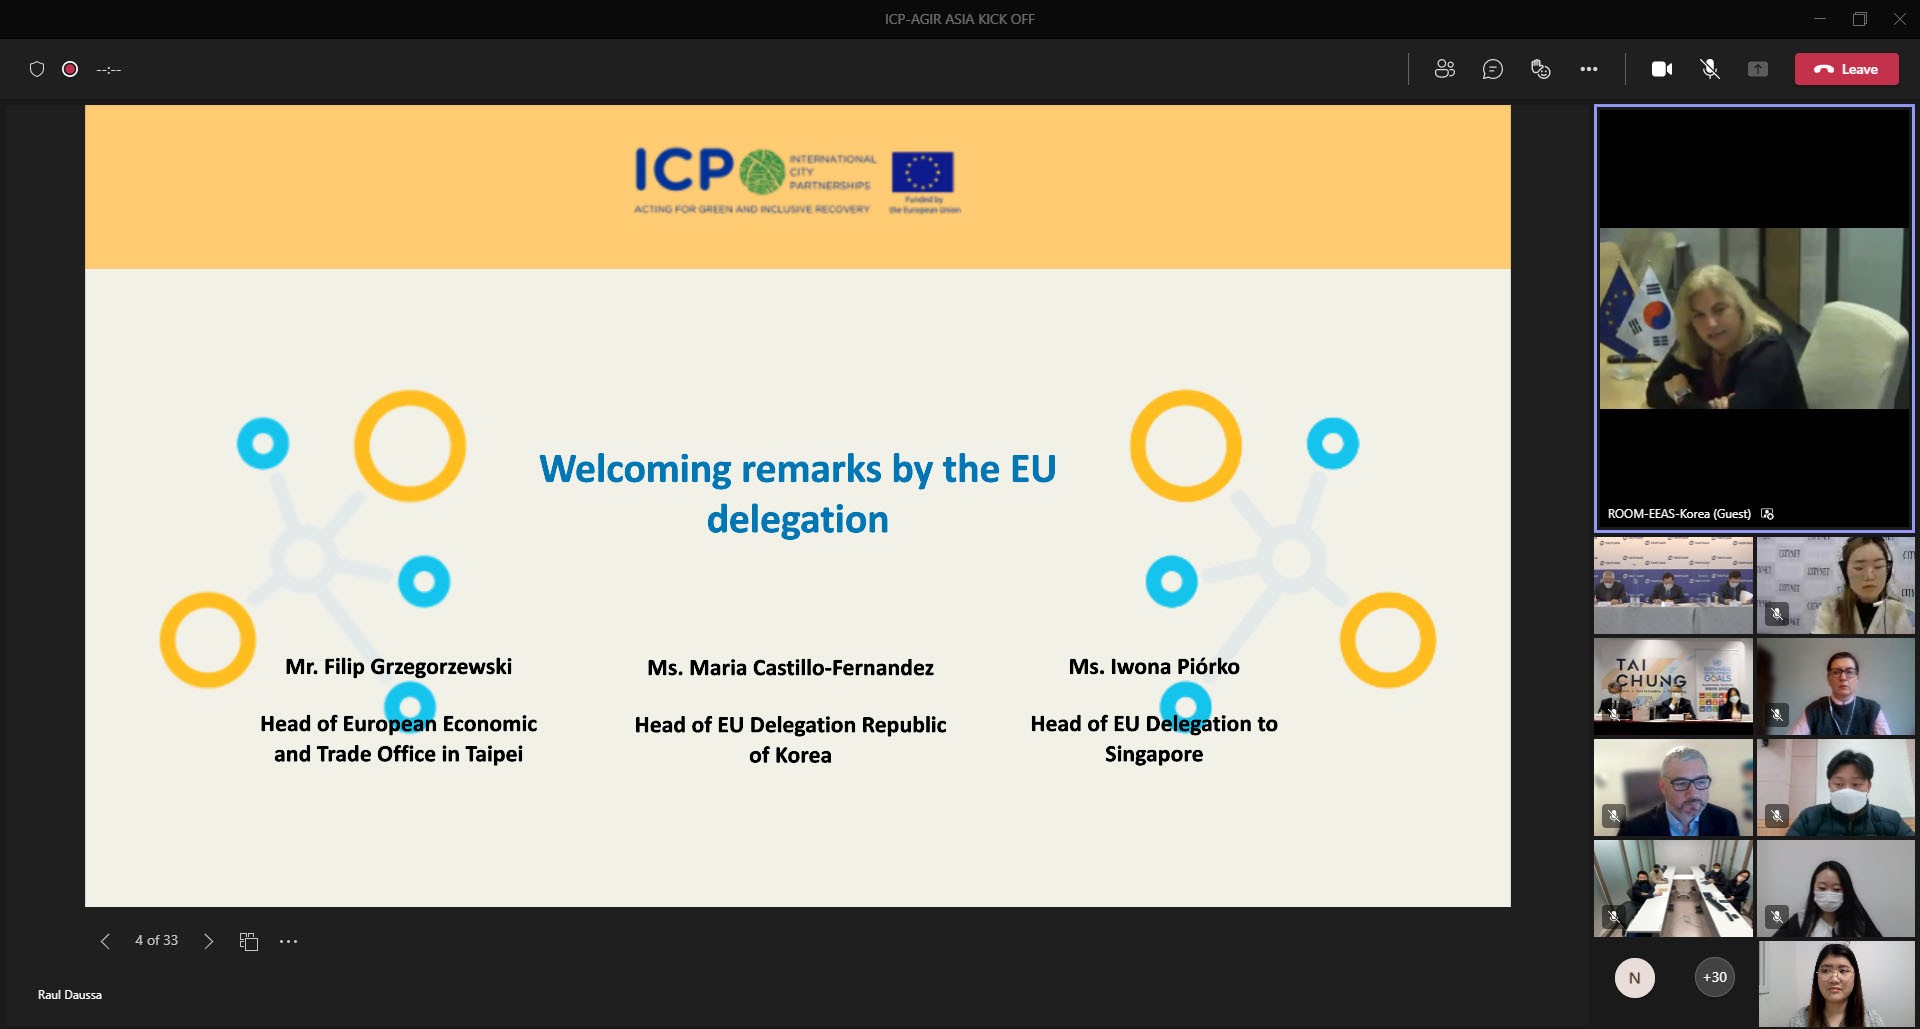This screenshot has width=1920, height=1029.
Task: Click the meeting timer display
Action: point(108,69)
